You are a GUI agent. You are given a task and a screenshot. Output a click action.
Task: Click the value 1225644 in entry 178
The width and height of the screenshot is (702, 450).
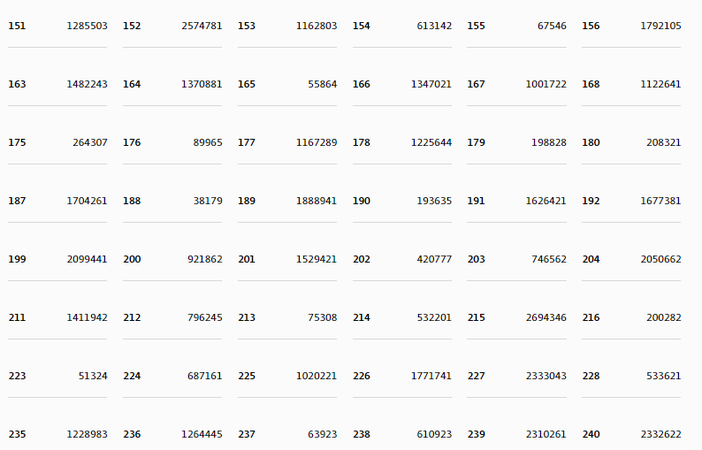(431, 142)
